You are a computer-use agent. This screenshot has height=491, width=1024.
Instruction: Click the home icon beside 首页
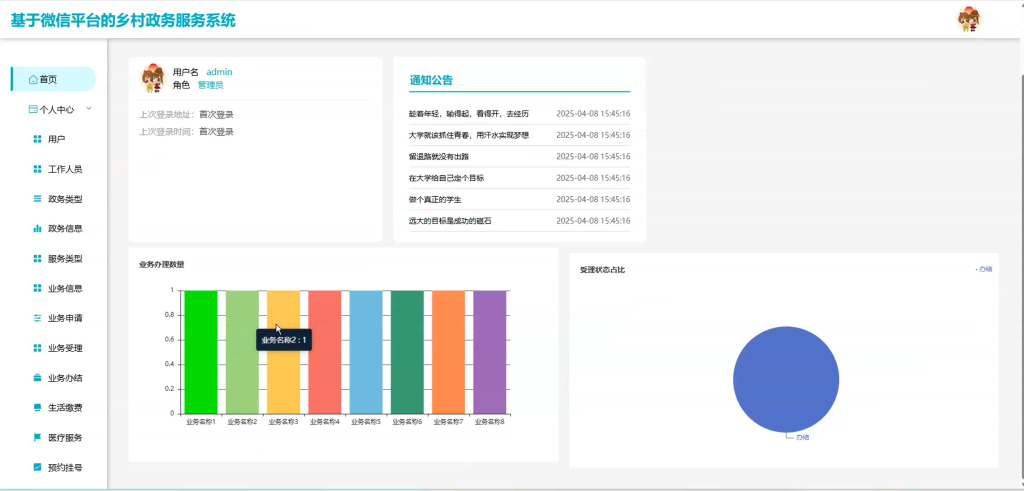pyautogui.click(x=33, y=80)
